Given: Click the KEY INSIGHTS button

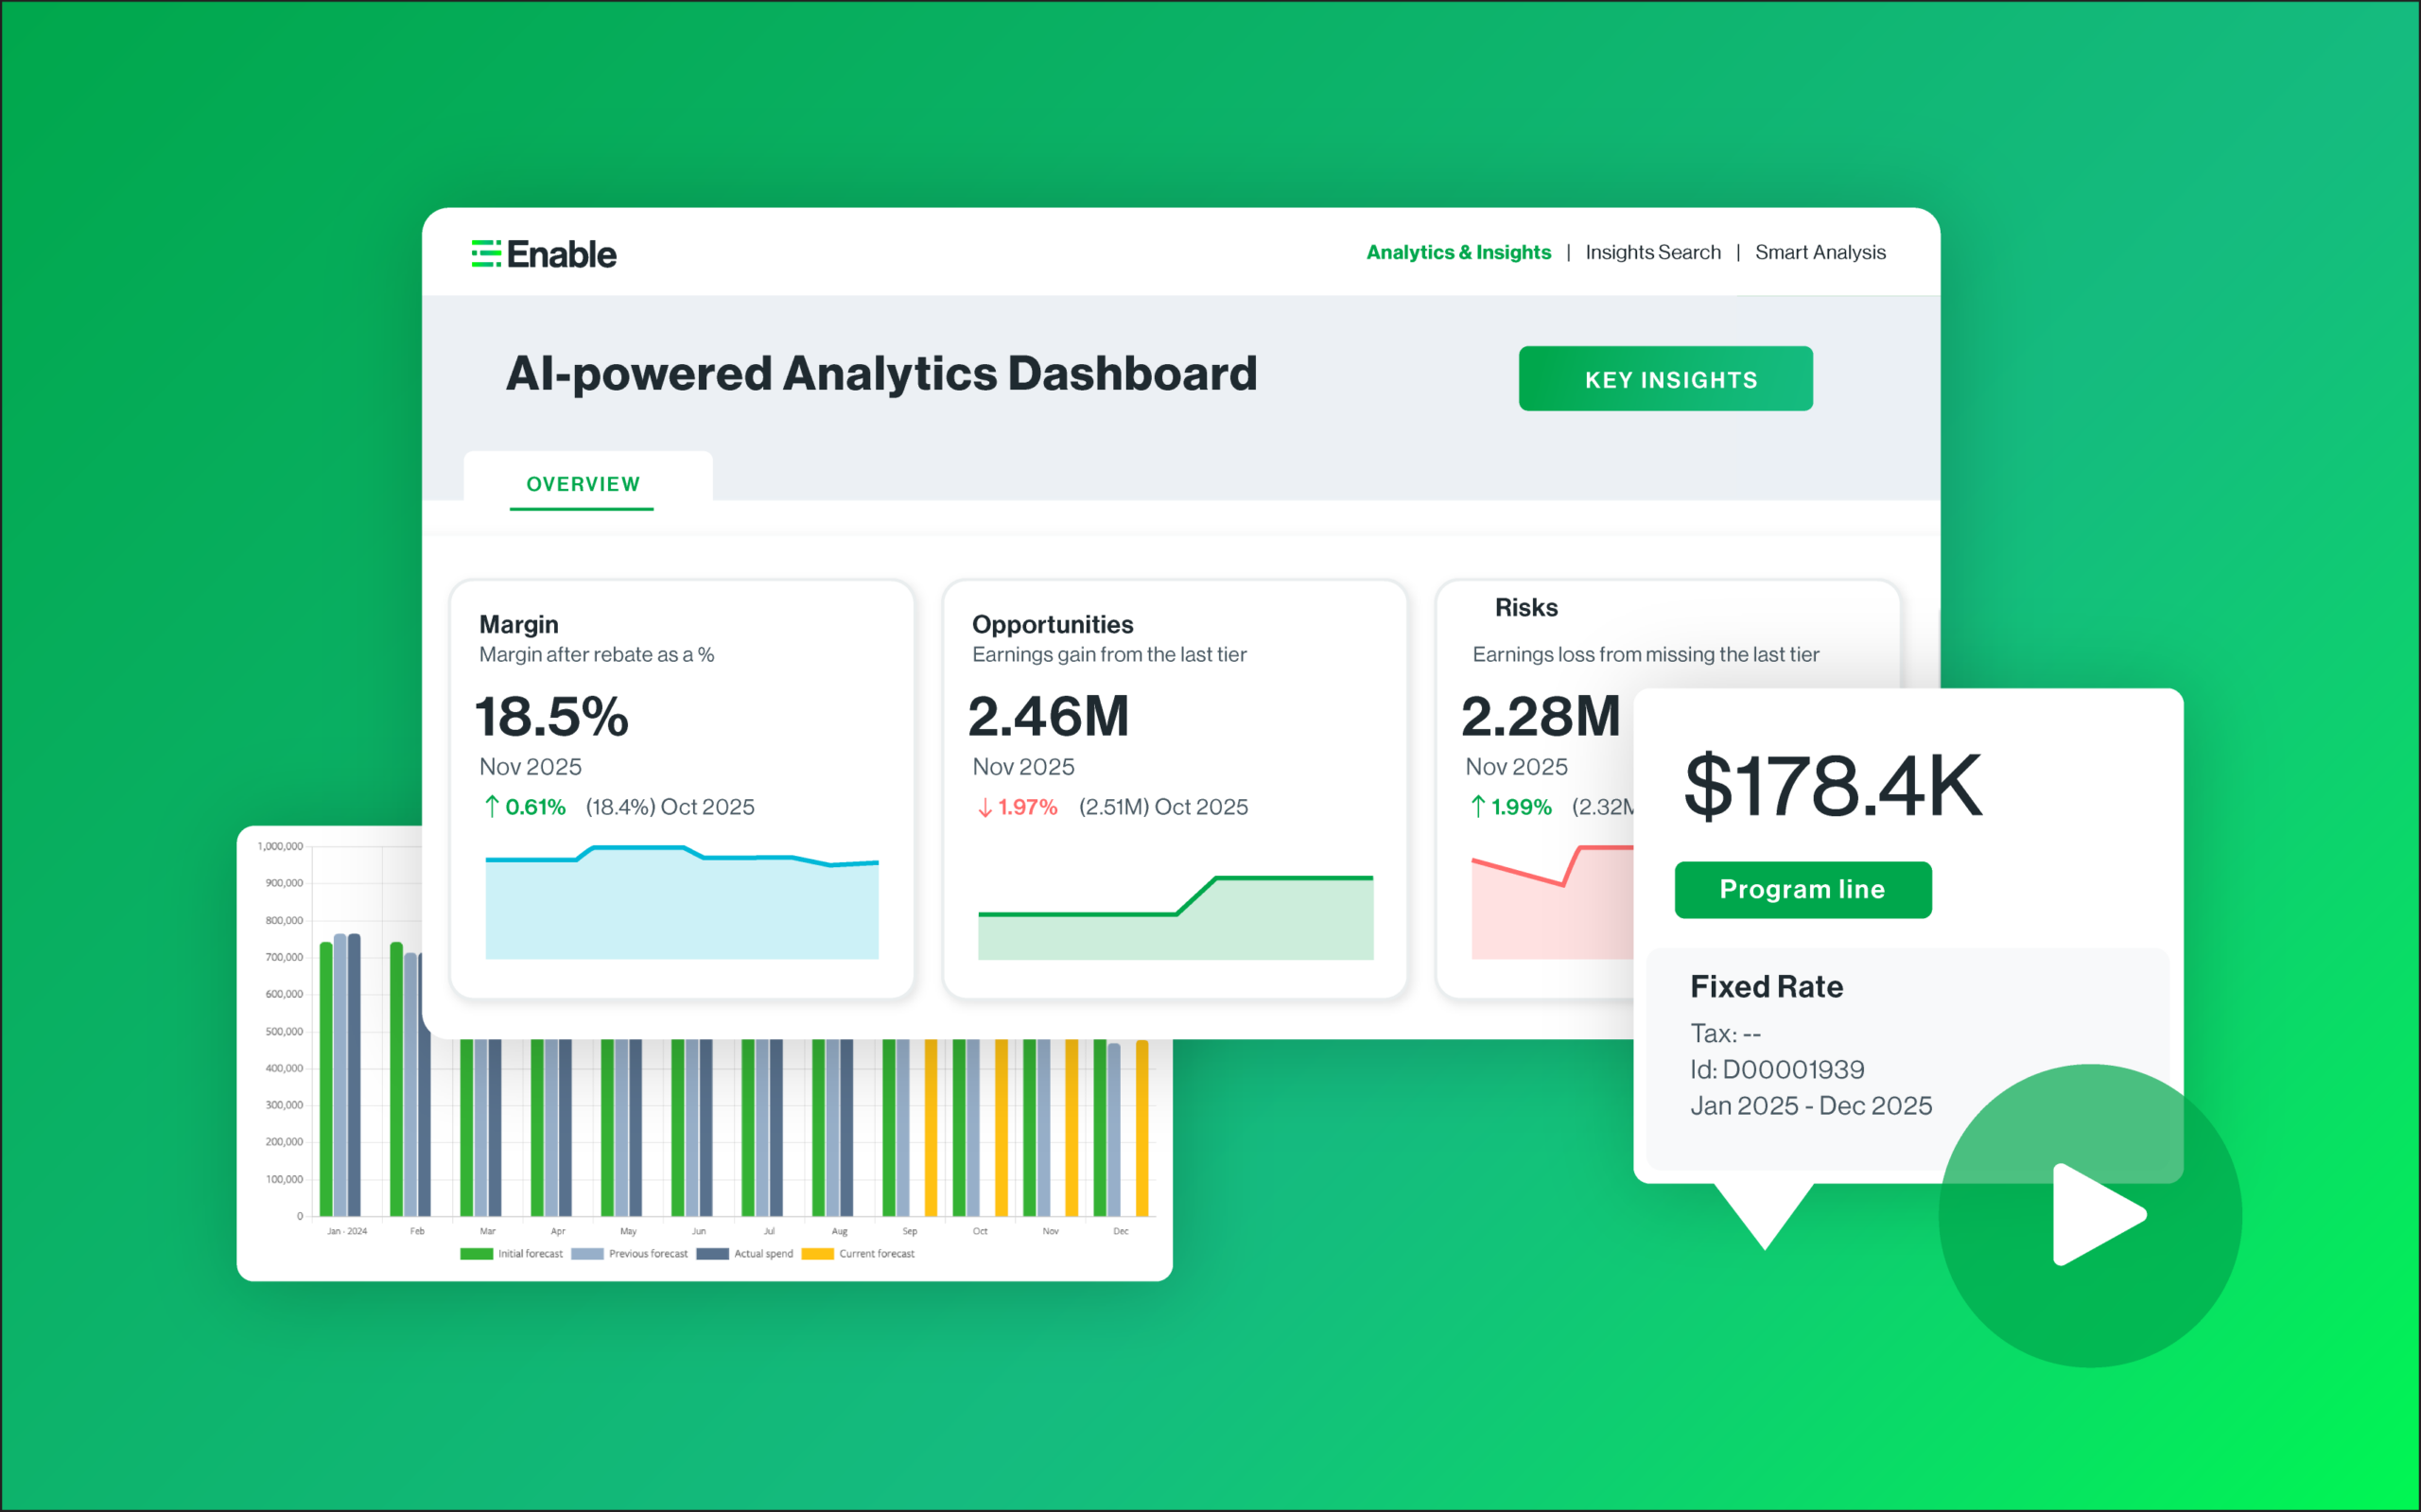Looking at the screenshot, I should click(x=1666, y=379).
